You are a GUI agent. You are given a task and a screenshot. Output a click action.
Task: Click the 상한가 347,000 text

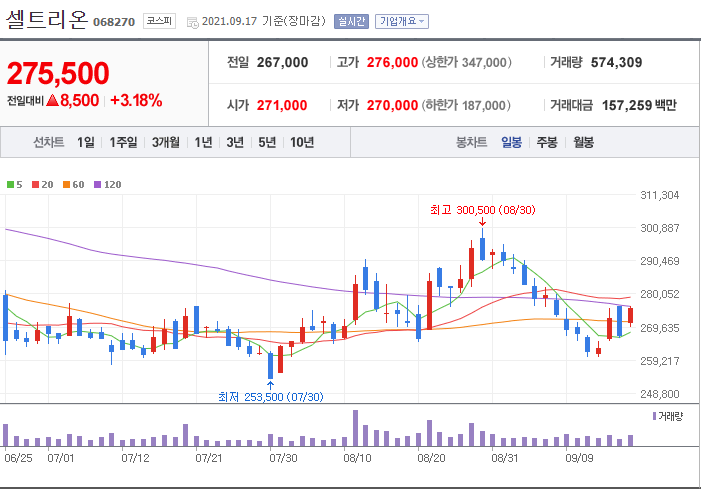467,62
